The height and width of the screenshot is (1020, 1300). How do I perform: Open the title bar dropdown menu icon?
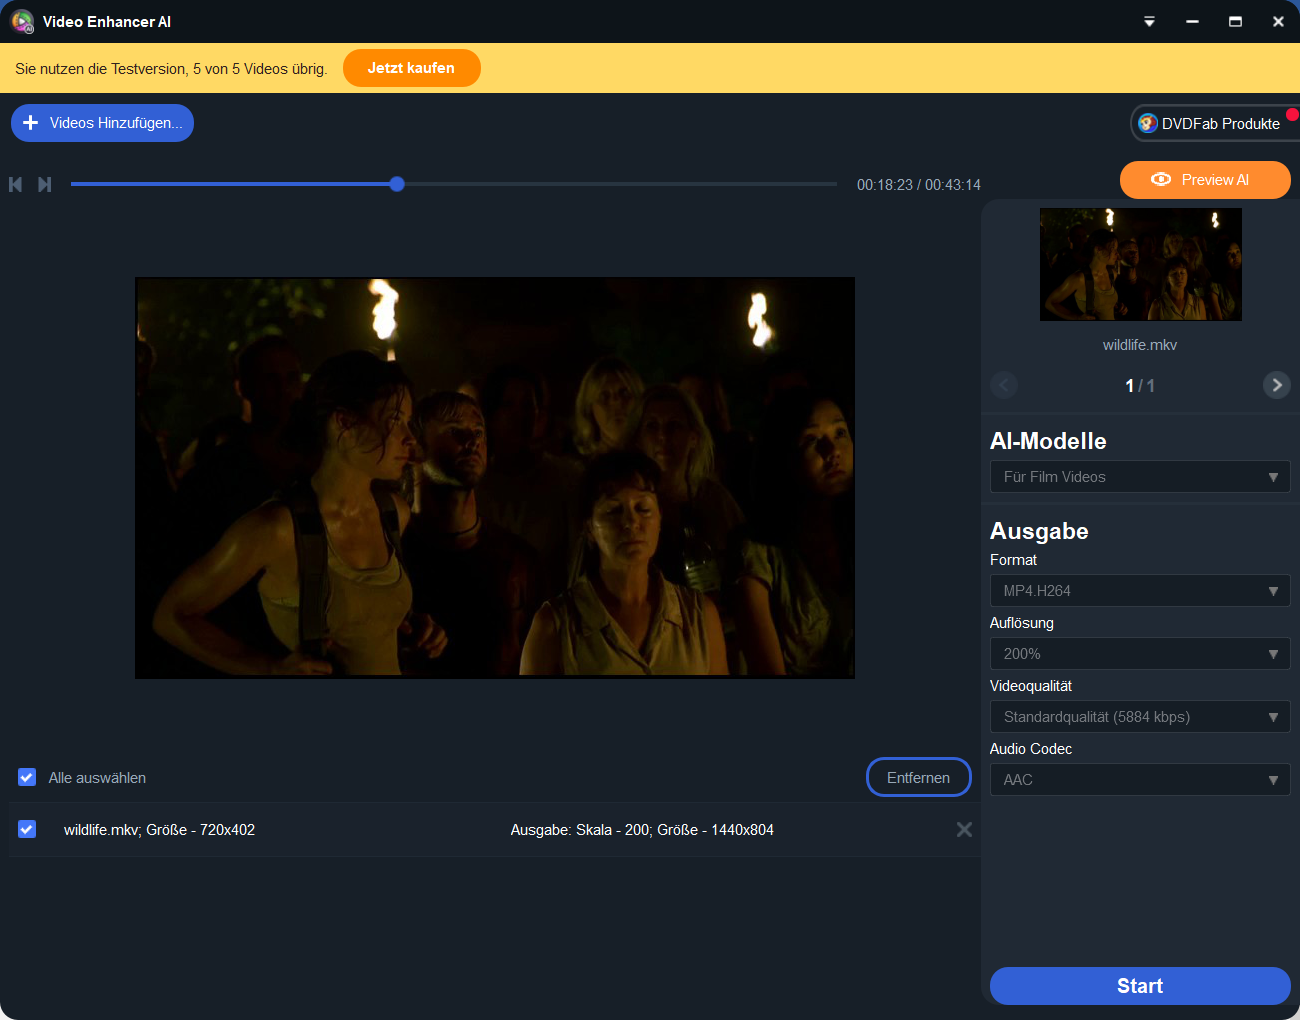pos(1149,22)
